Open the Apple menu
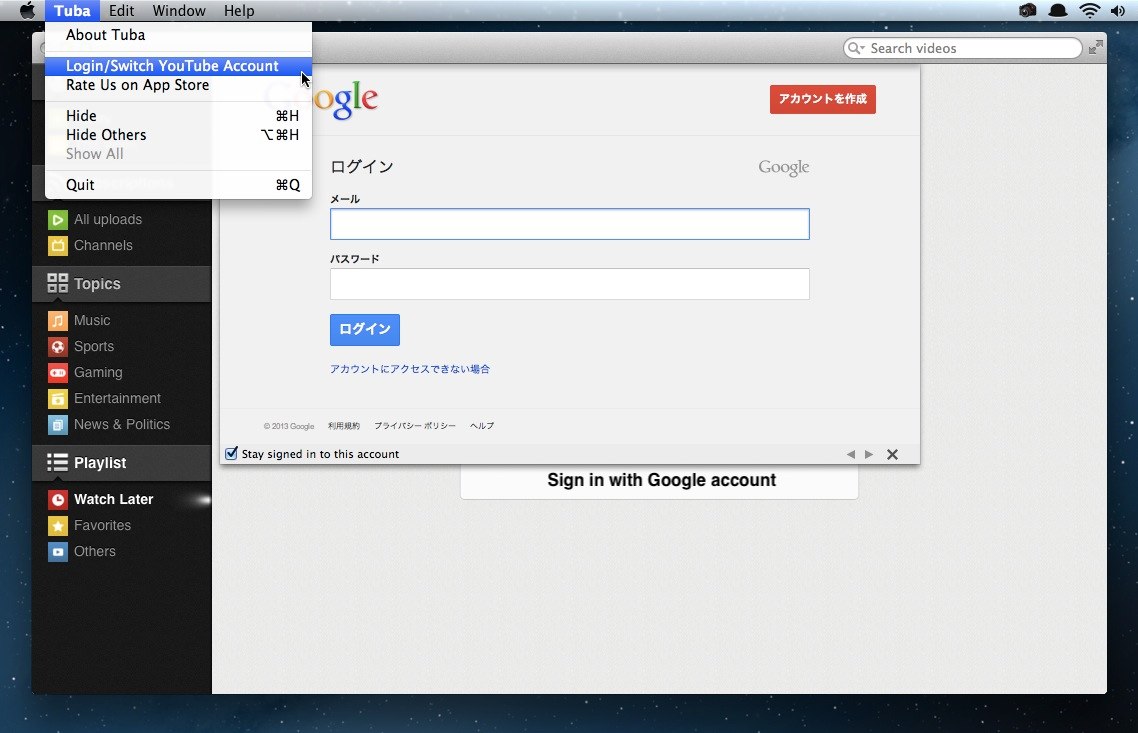Screen dimensions: 1138x733 (x=27, y=10)
